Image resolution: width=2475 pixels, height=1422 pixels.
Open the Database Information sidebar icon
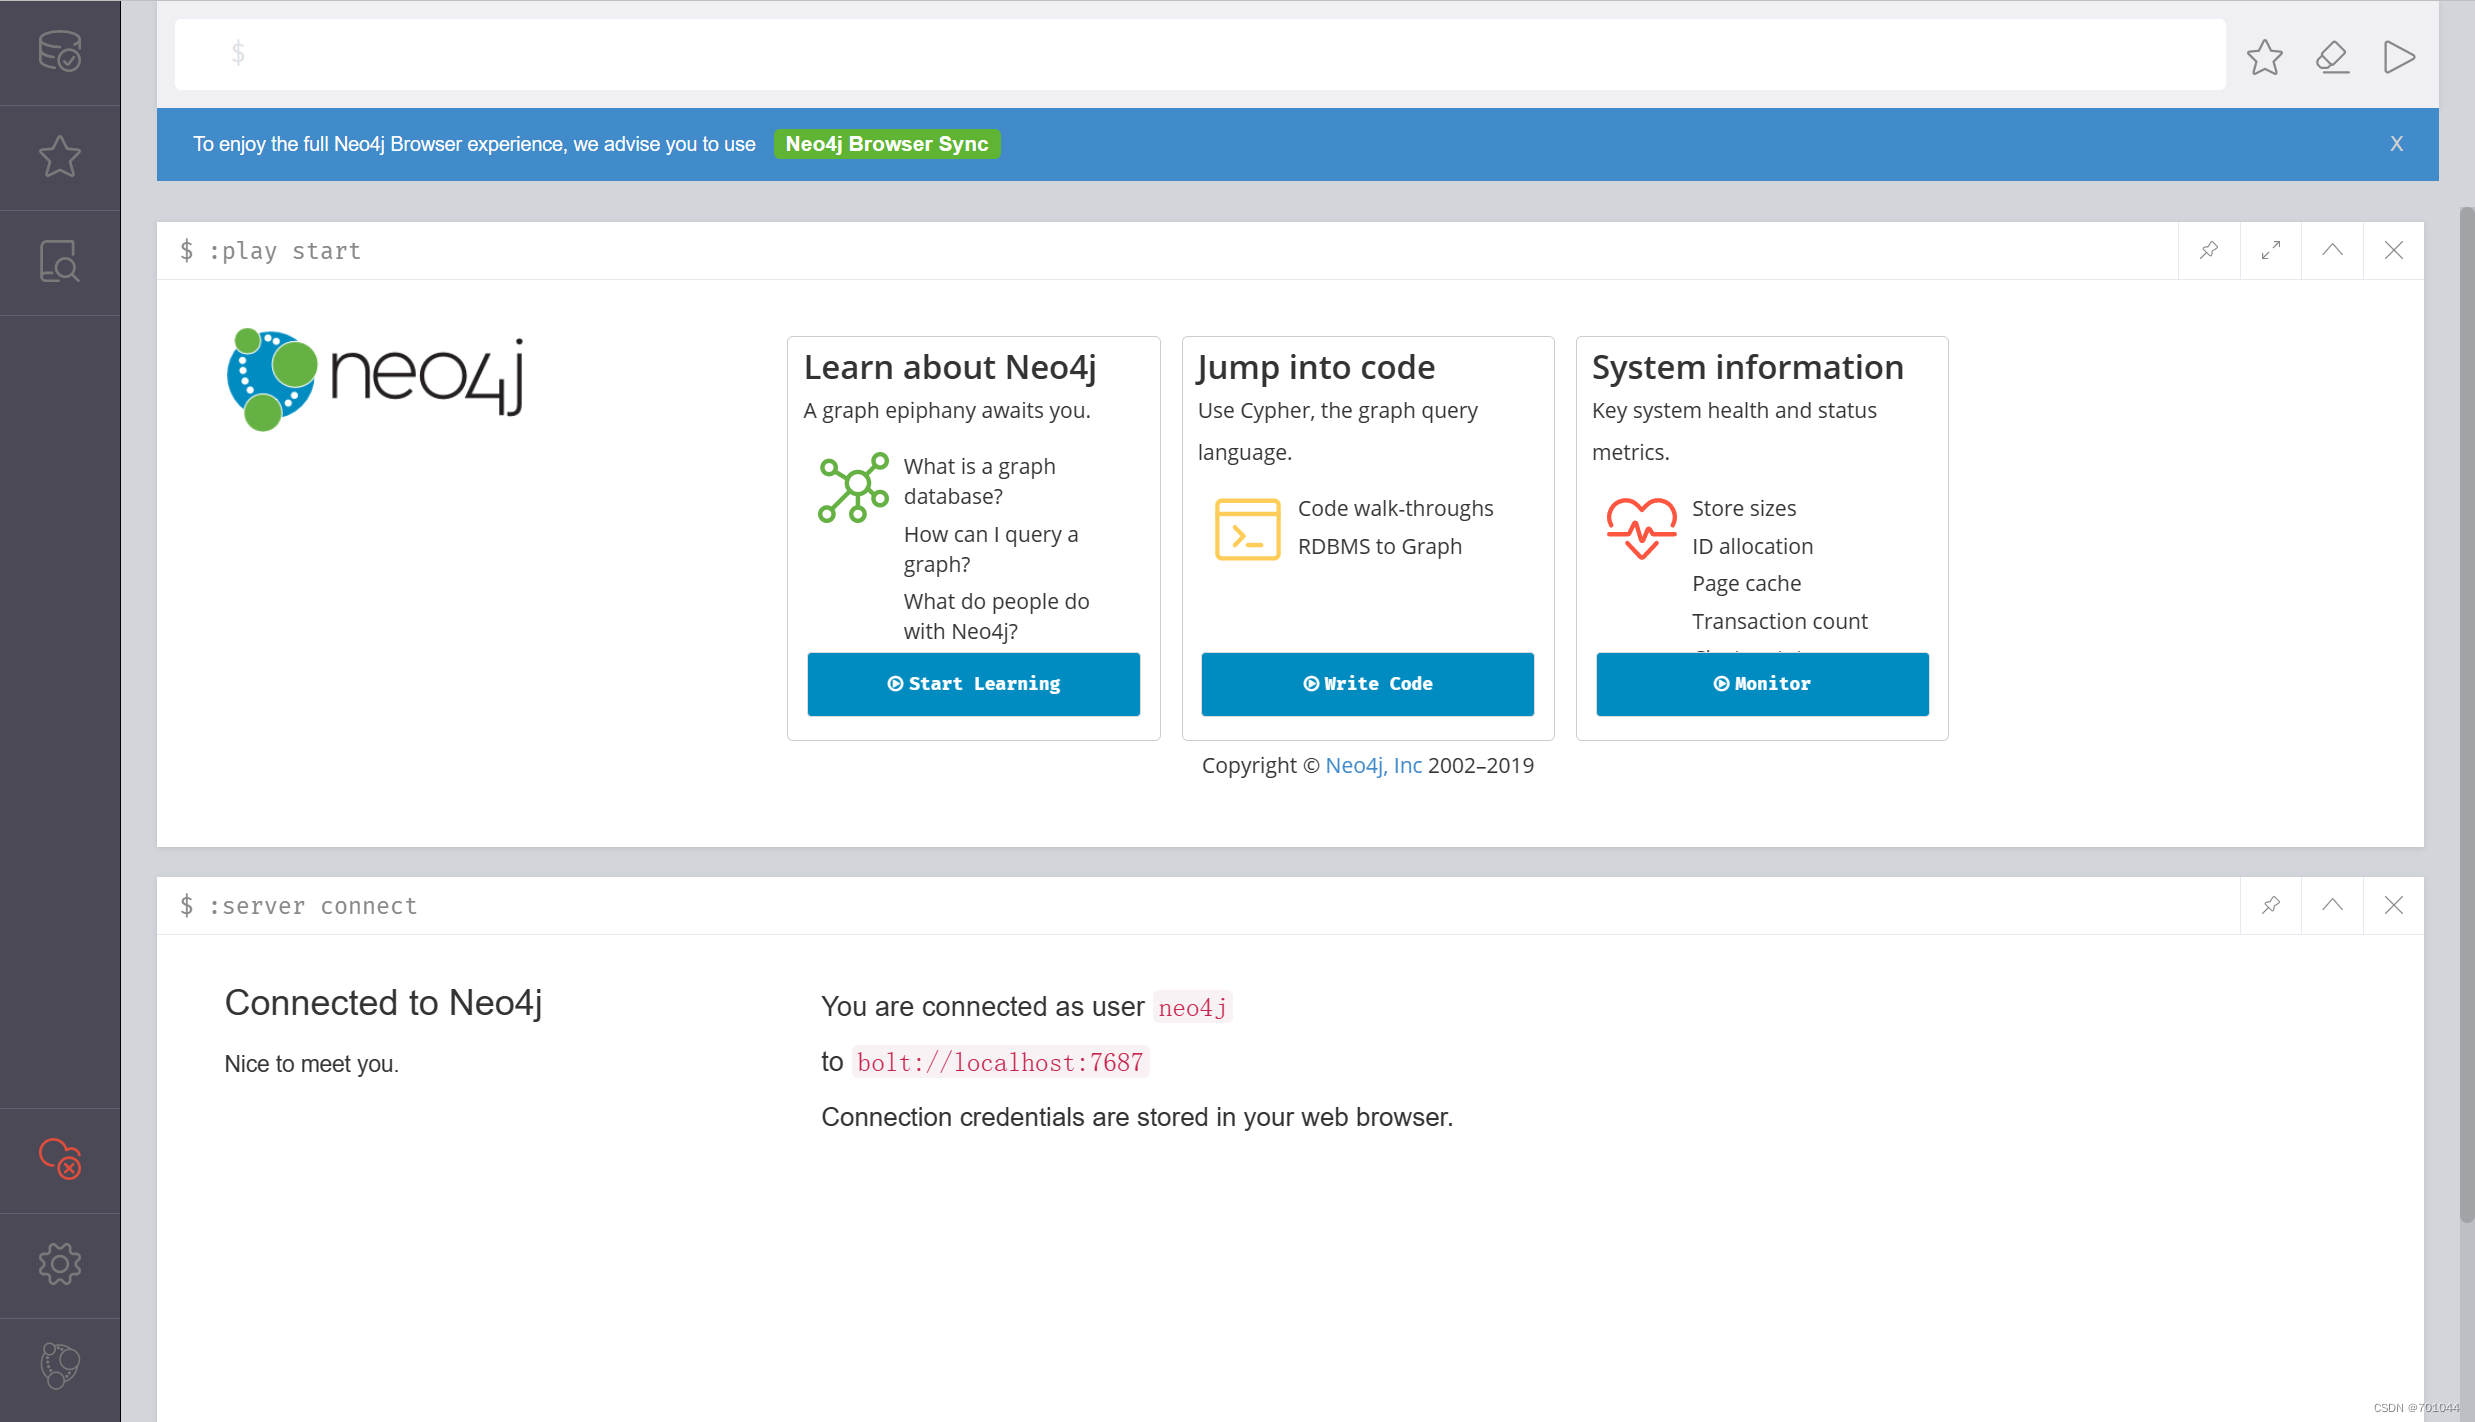point(60,51)
